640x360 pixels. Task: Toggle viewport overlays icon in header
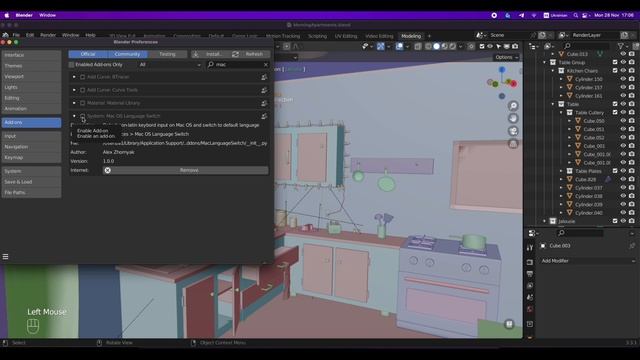[x=399, y=47]
